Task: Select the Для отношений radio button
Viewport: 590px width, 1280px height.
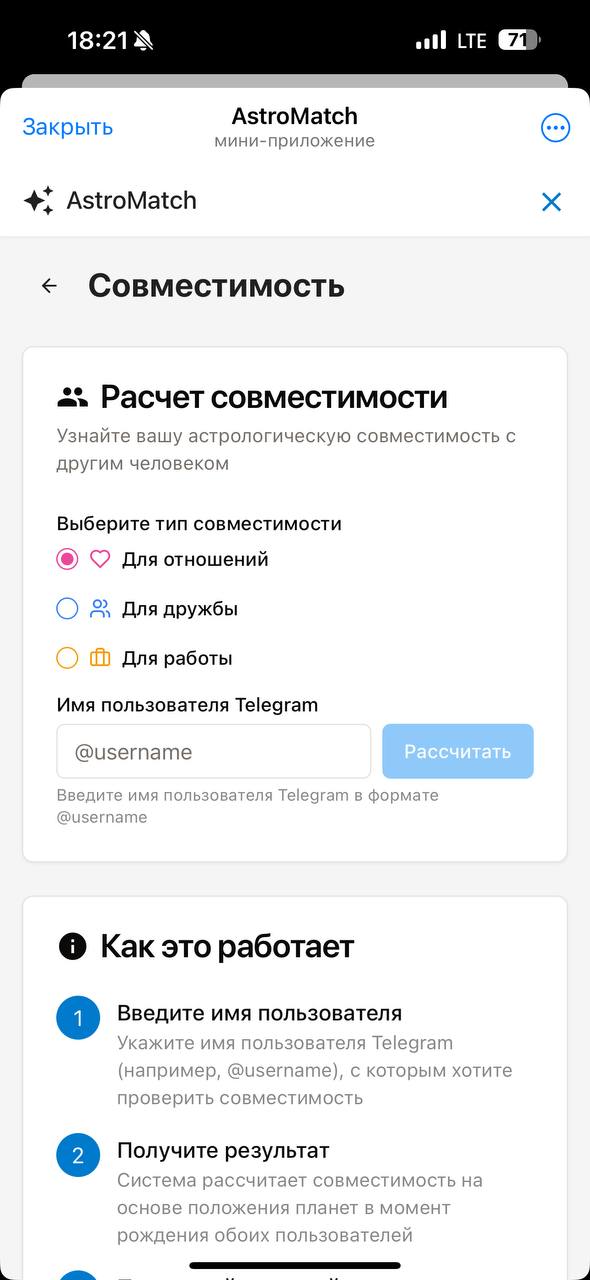Action: point(65,559)
